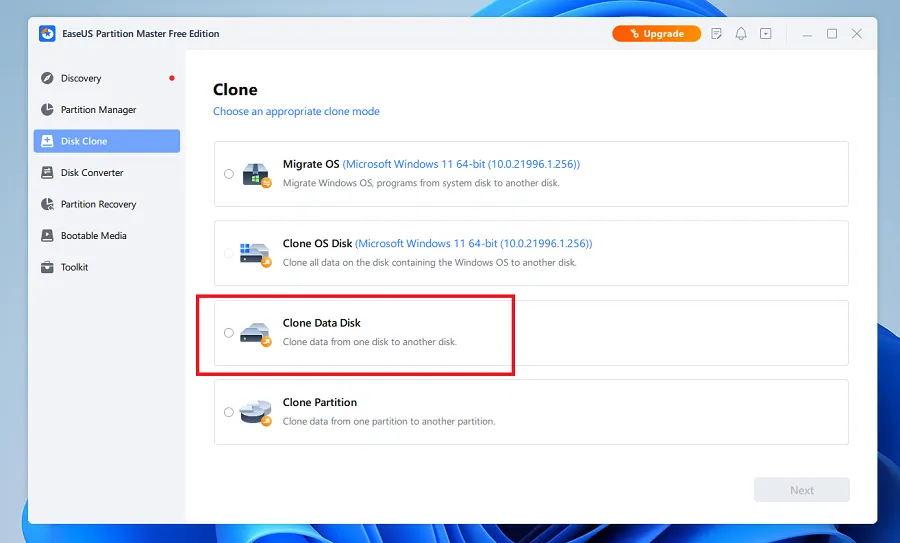
Task: Click the Discovery compass icon
Action: (47, 78)
